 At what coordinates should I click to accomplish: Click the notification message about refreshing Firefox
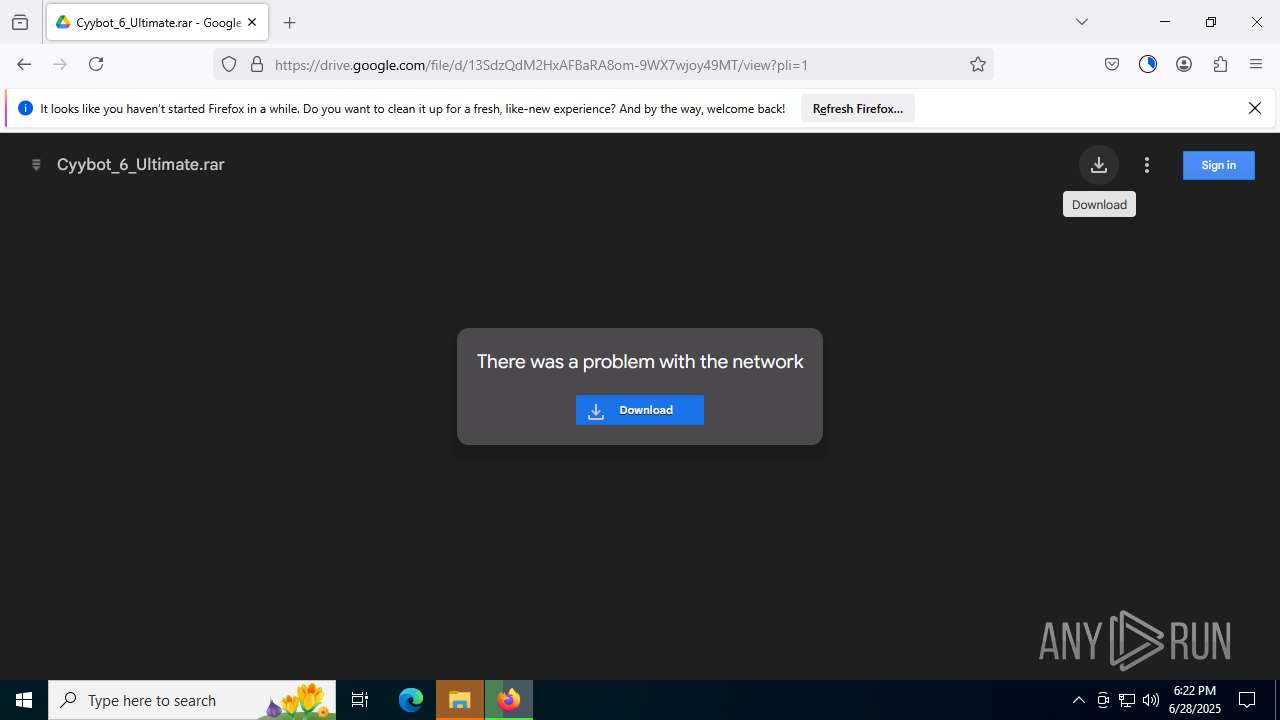pos(413,108)
